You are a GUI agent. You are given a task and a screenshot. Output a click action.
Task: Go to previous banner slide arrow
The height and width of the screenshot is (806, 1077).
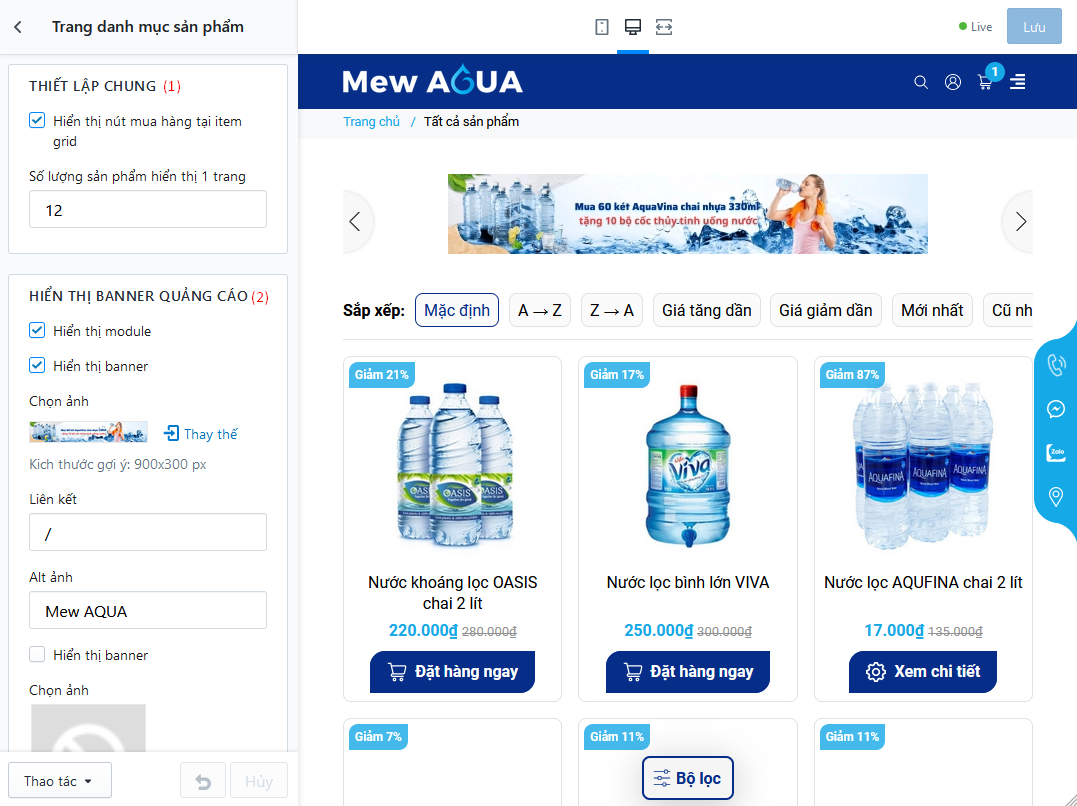tap(357, 221)
